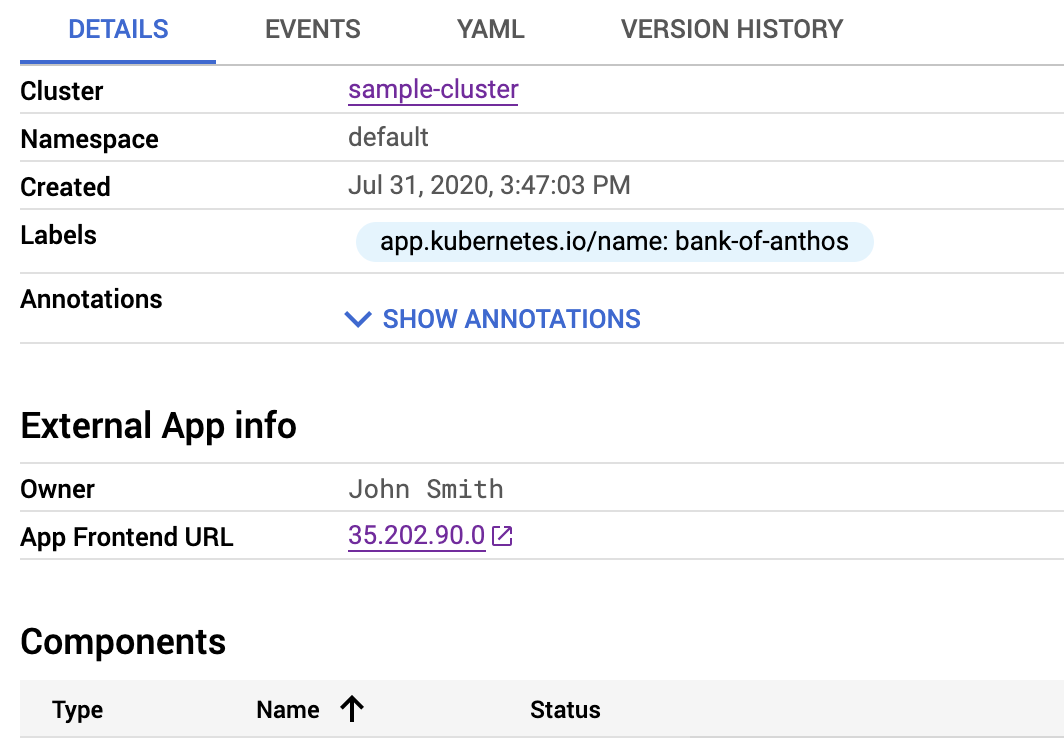The height and width of the screenshot is (738, 1064).
Task: Visit the App Frontend URL 35.202.90.0
Action: [416, 535]
